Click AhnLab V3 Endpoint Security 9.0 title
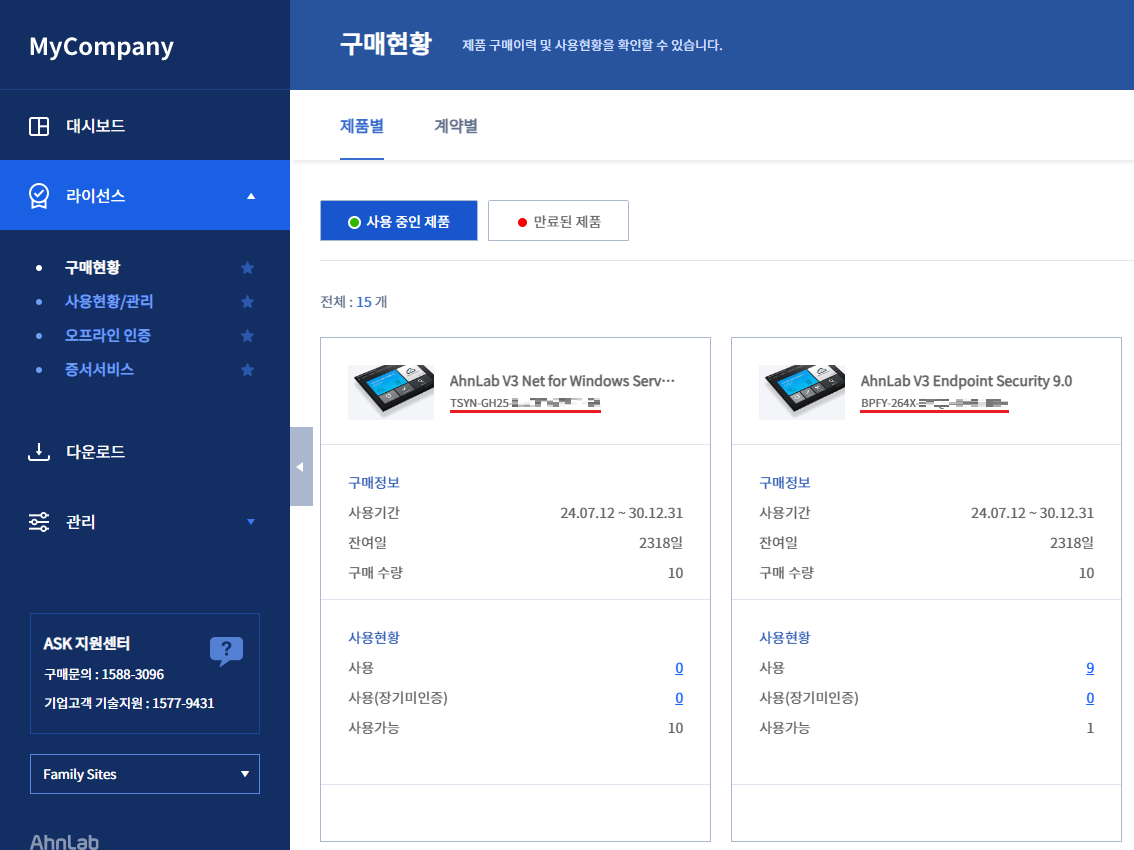The width and height of the screenshot is (1134, 850). 966,381
